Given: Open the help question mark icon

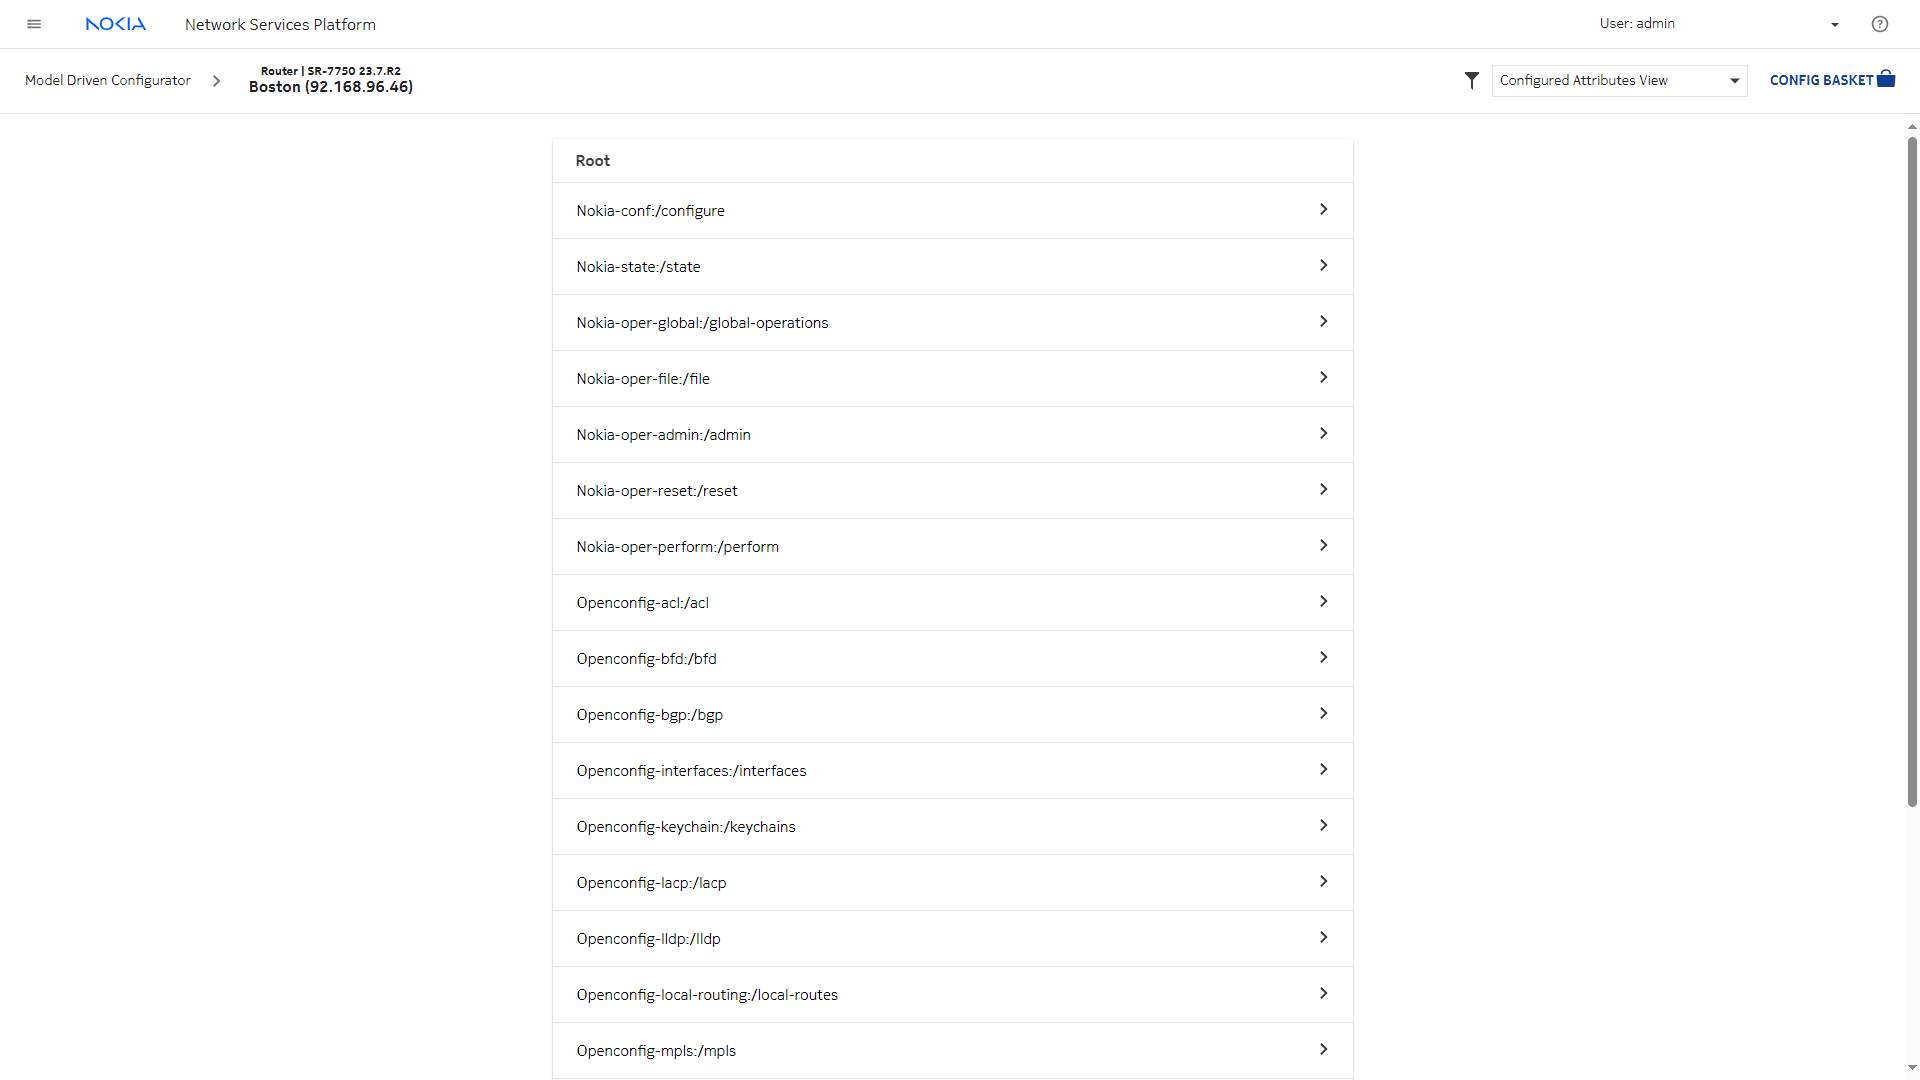Looking at the screenshot, I should click(x=1880, y=24).
